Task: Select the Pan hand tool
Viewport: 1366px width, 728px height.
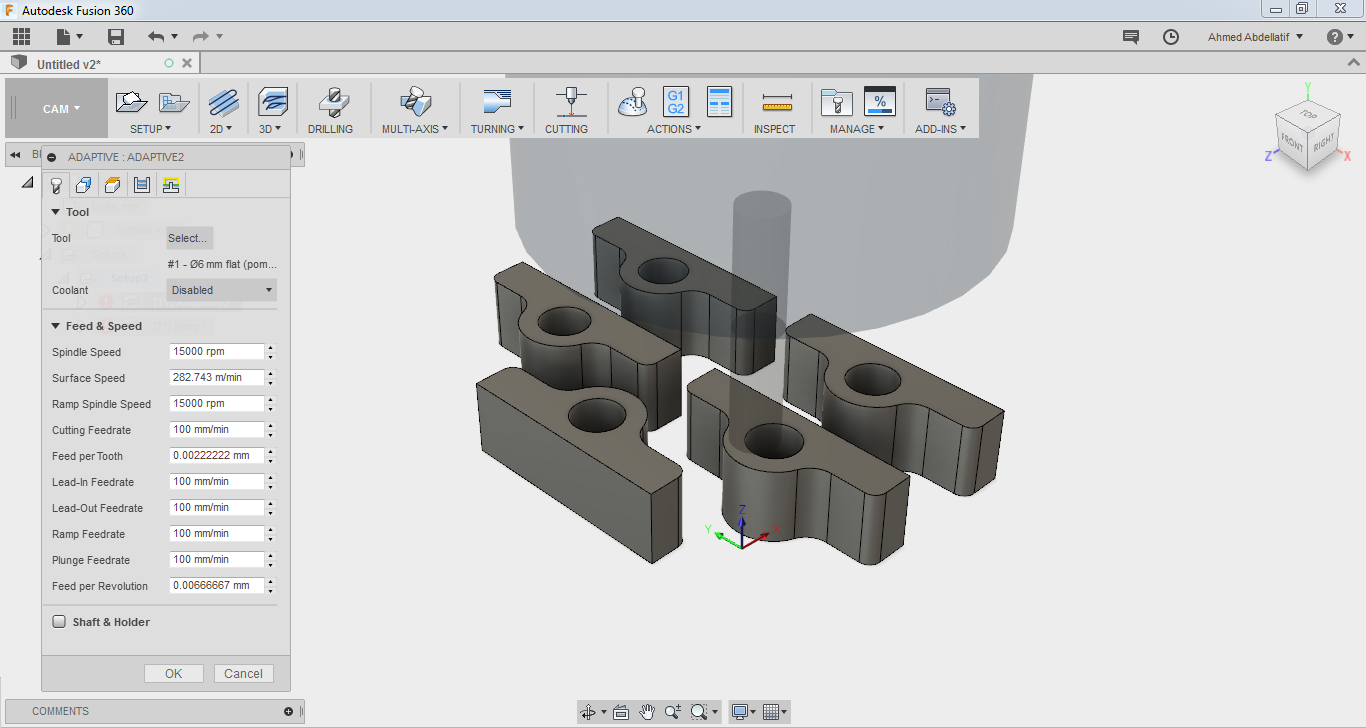Action: (x=647, y=712)
